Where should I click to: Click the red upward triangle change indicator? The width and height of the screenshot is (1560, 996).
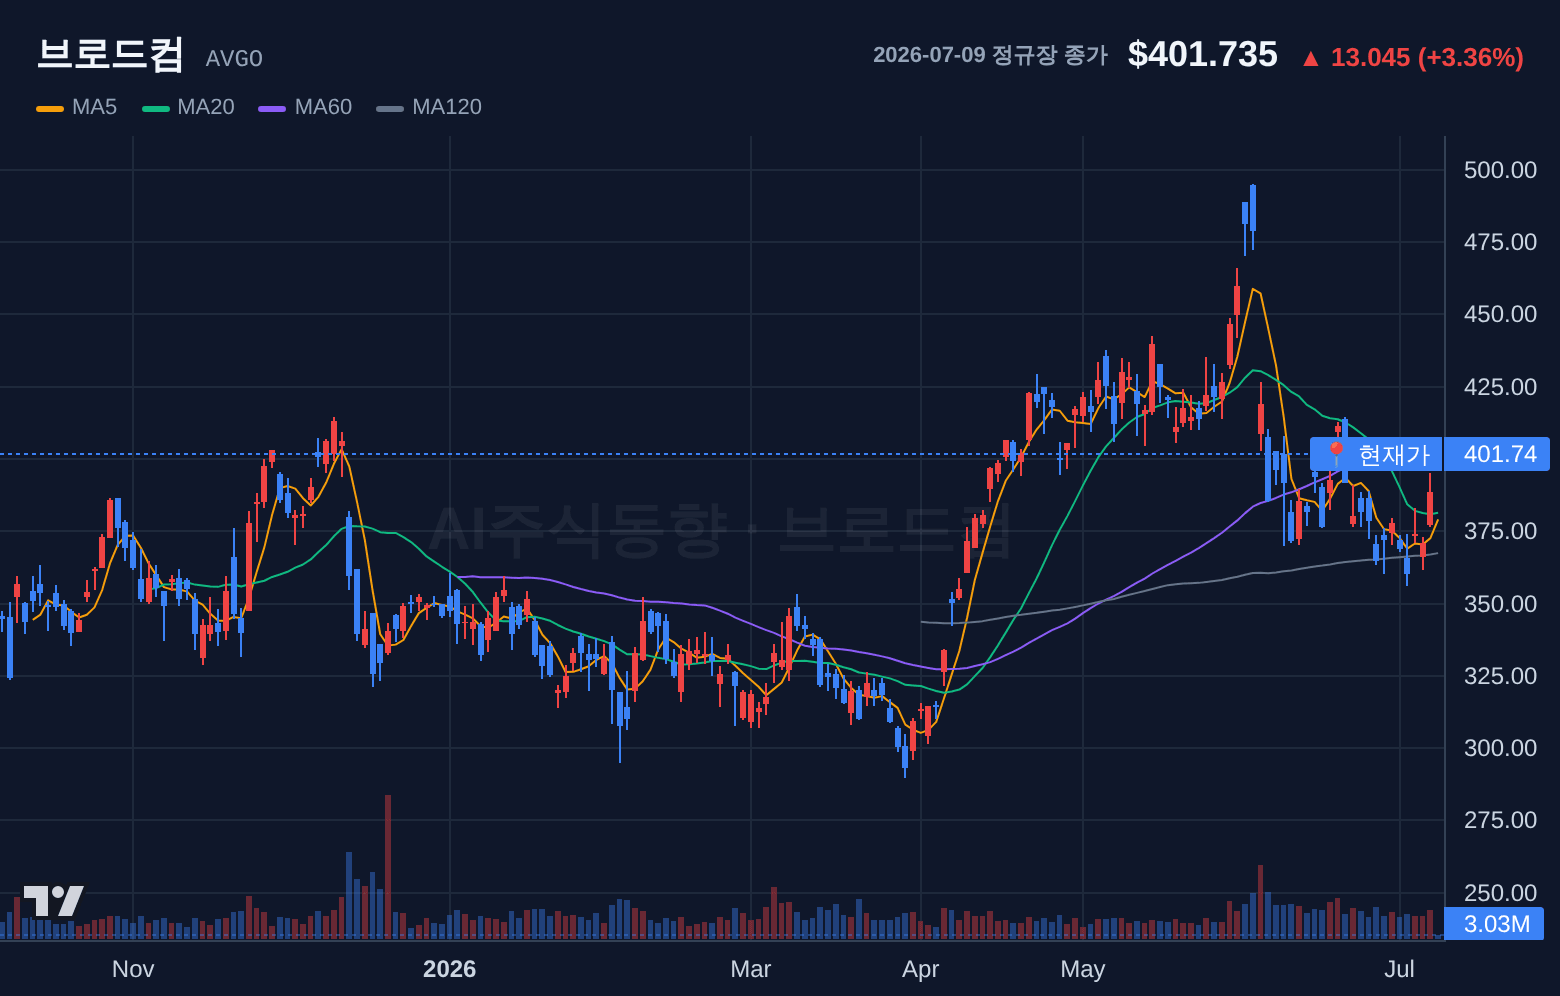pos(1310,59)
